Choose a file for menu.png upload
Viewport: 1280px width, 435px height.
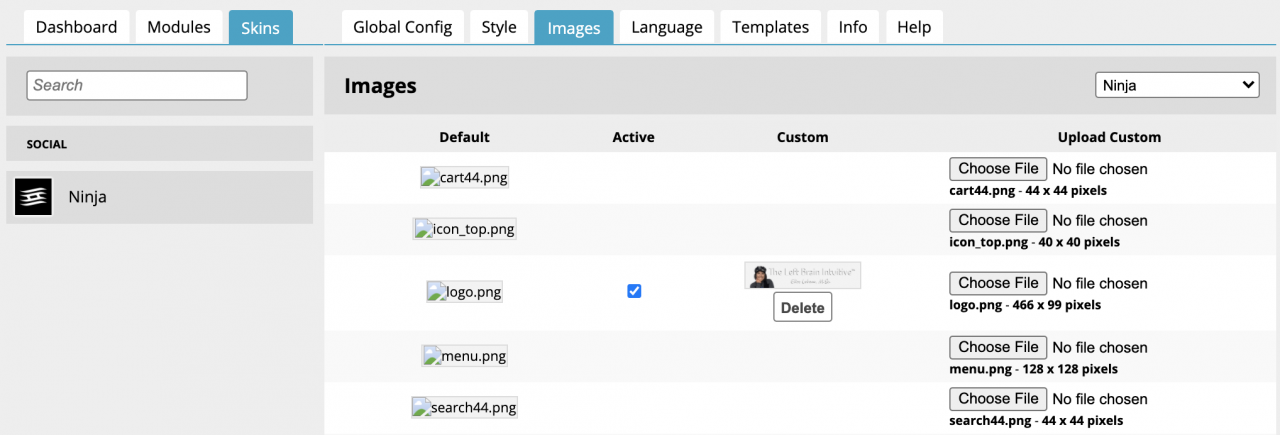pos(998,347)
